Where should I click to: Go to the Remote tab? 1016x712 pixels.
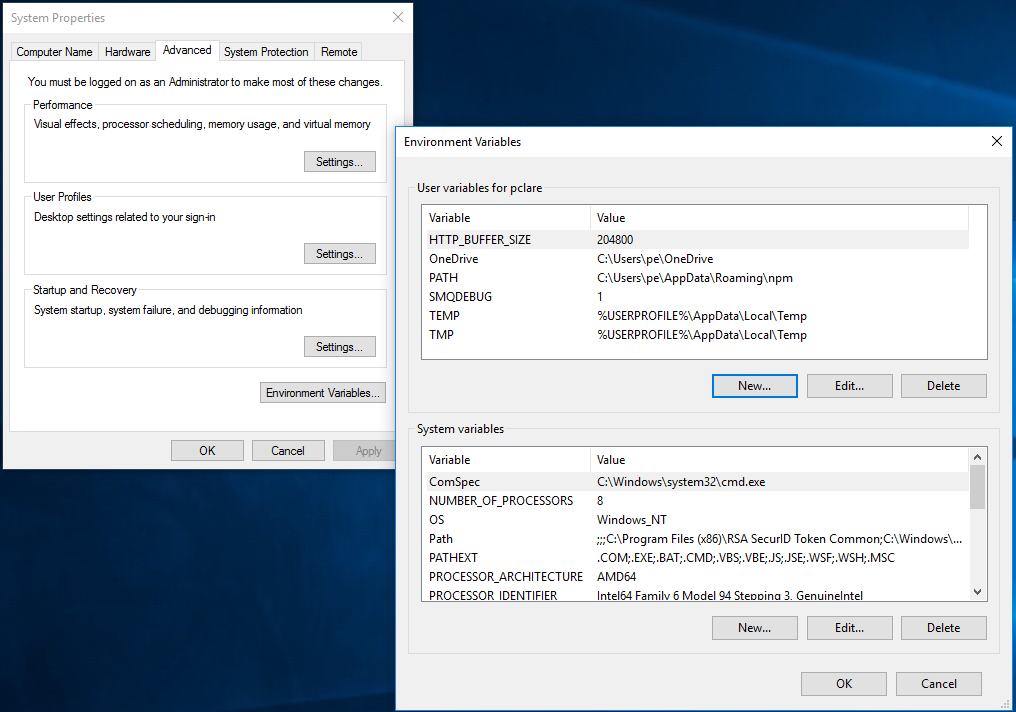[339, 52]
